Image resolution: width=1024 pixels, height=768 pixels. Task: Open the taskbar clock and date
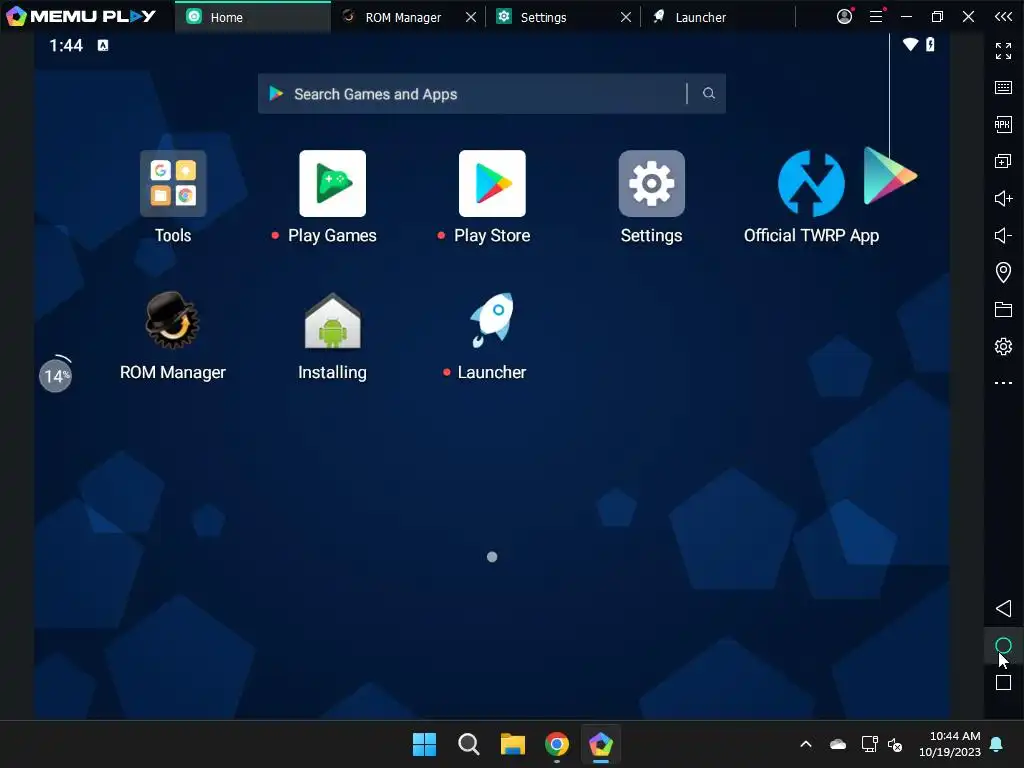pos(950,744)
